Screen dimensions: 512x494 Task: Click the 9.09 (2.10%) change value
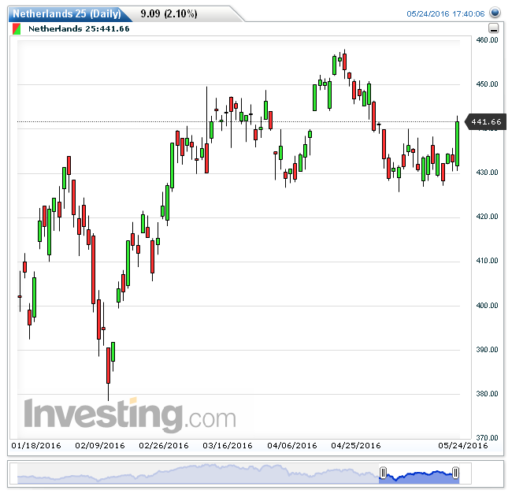[169, 14]
